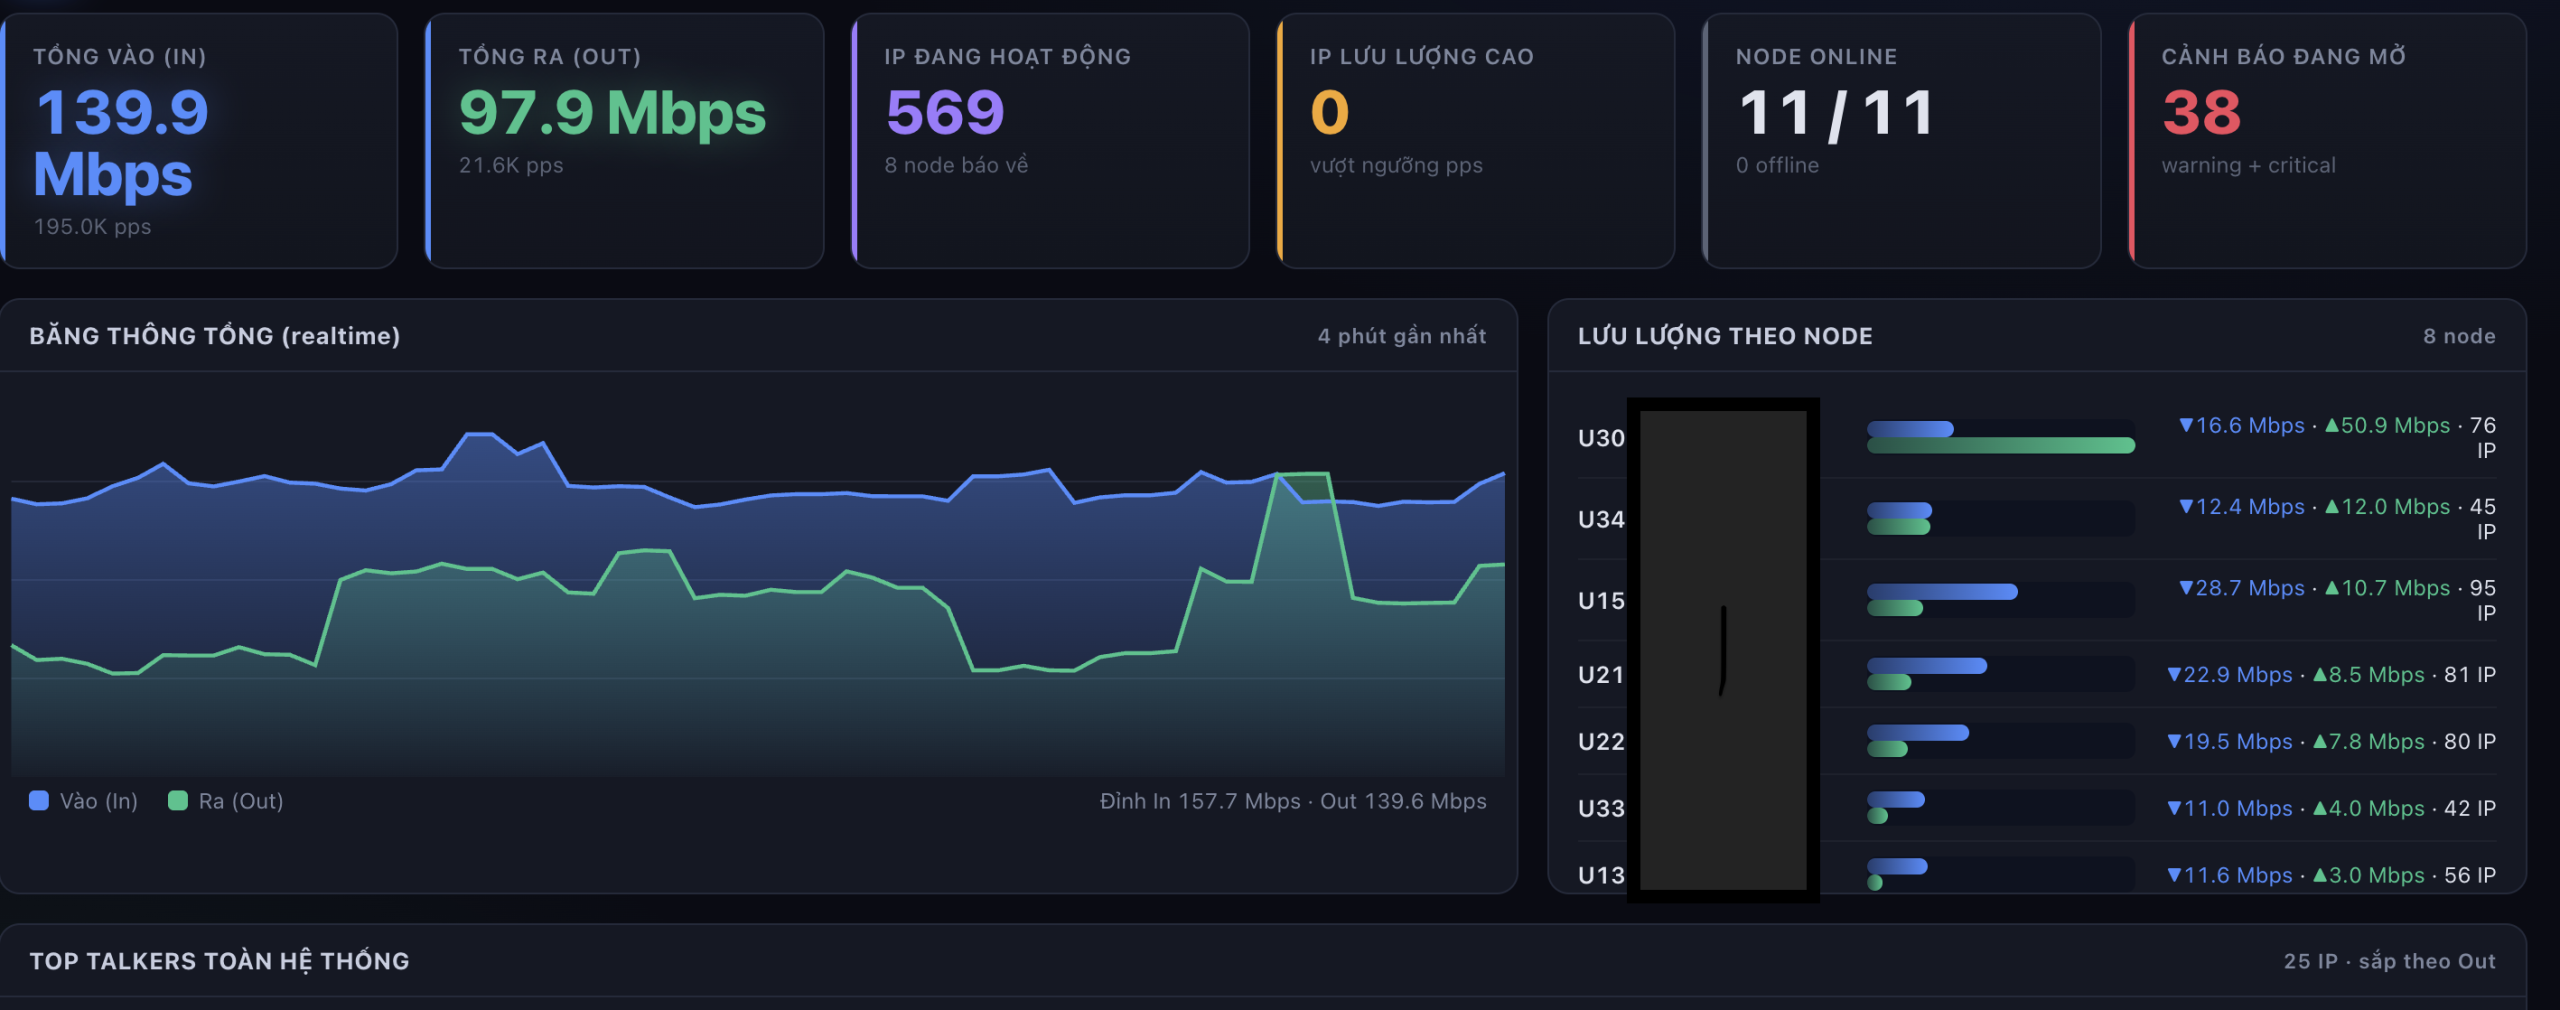This screenshot has width=2560, height=1010.
Task: Click the Ra (Out) green legend swatch
Action: 178,800
